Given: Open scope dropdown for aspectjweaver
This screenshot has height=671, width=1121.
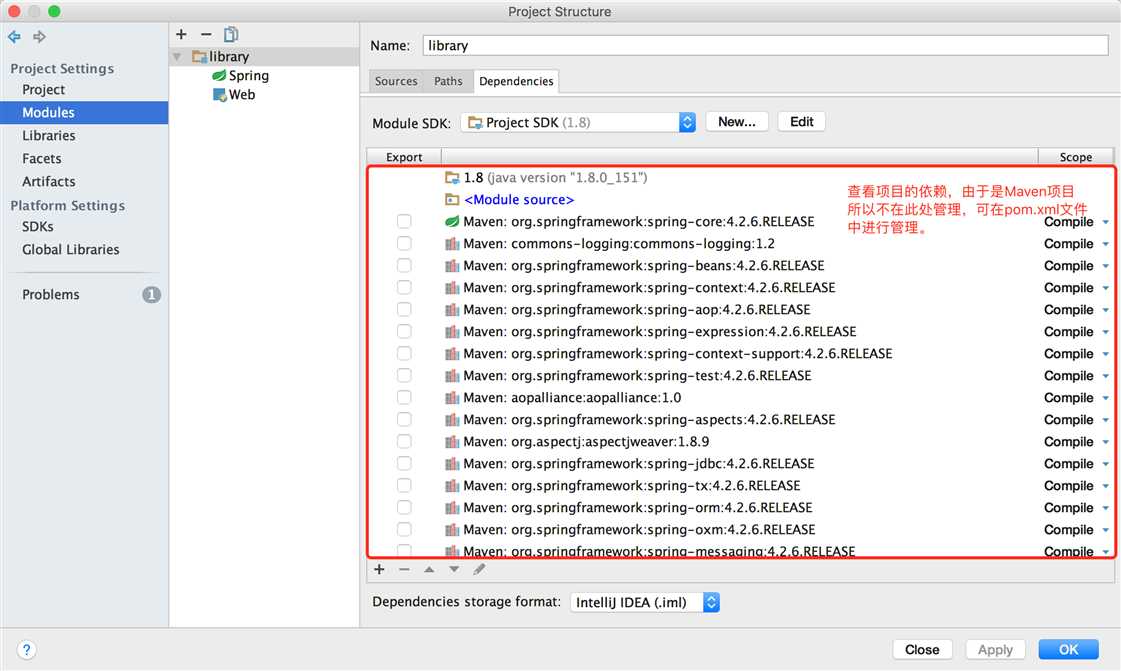Looking at the screenshot, I should [x=1105, y=442].
